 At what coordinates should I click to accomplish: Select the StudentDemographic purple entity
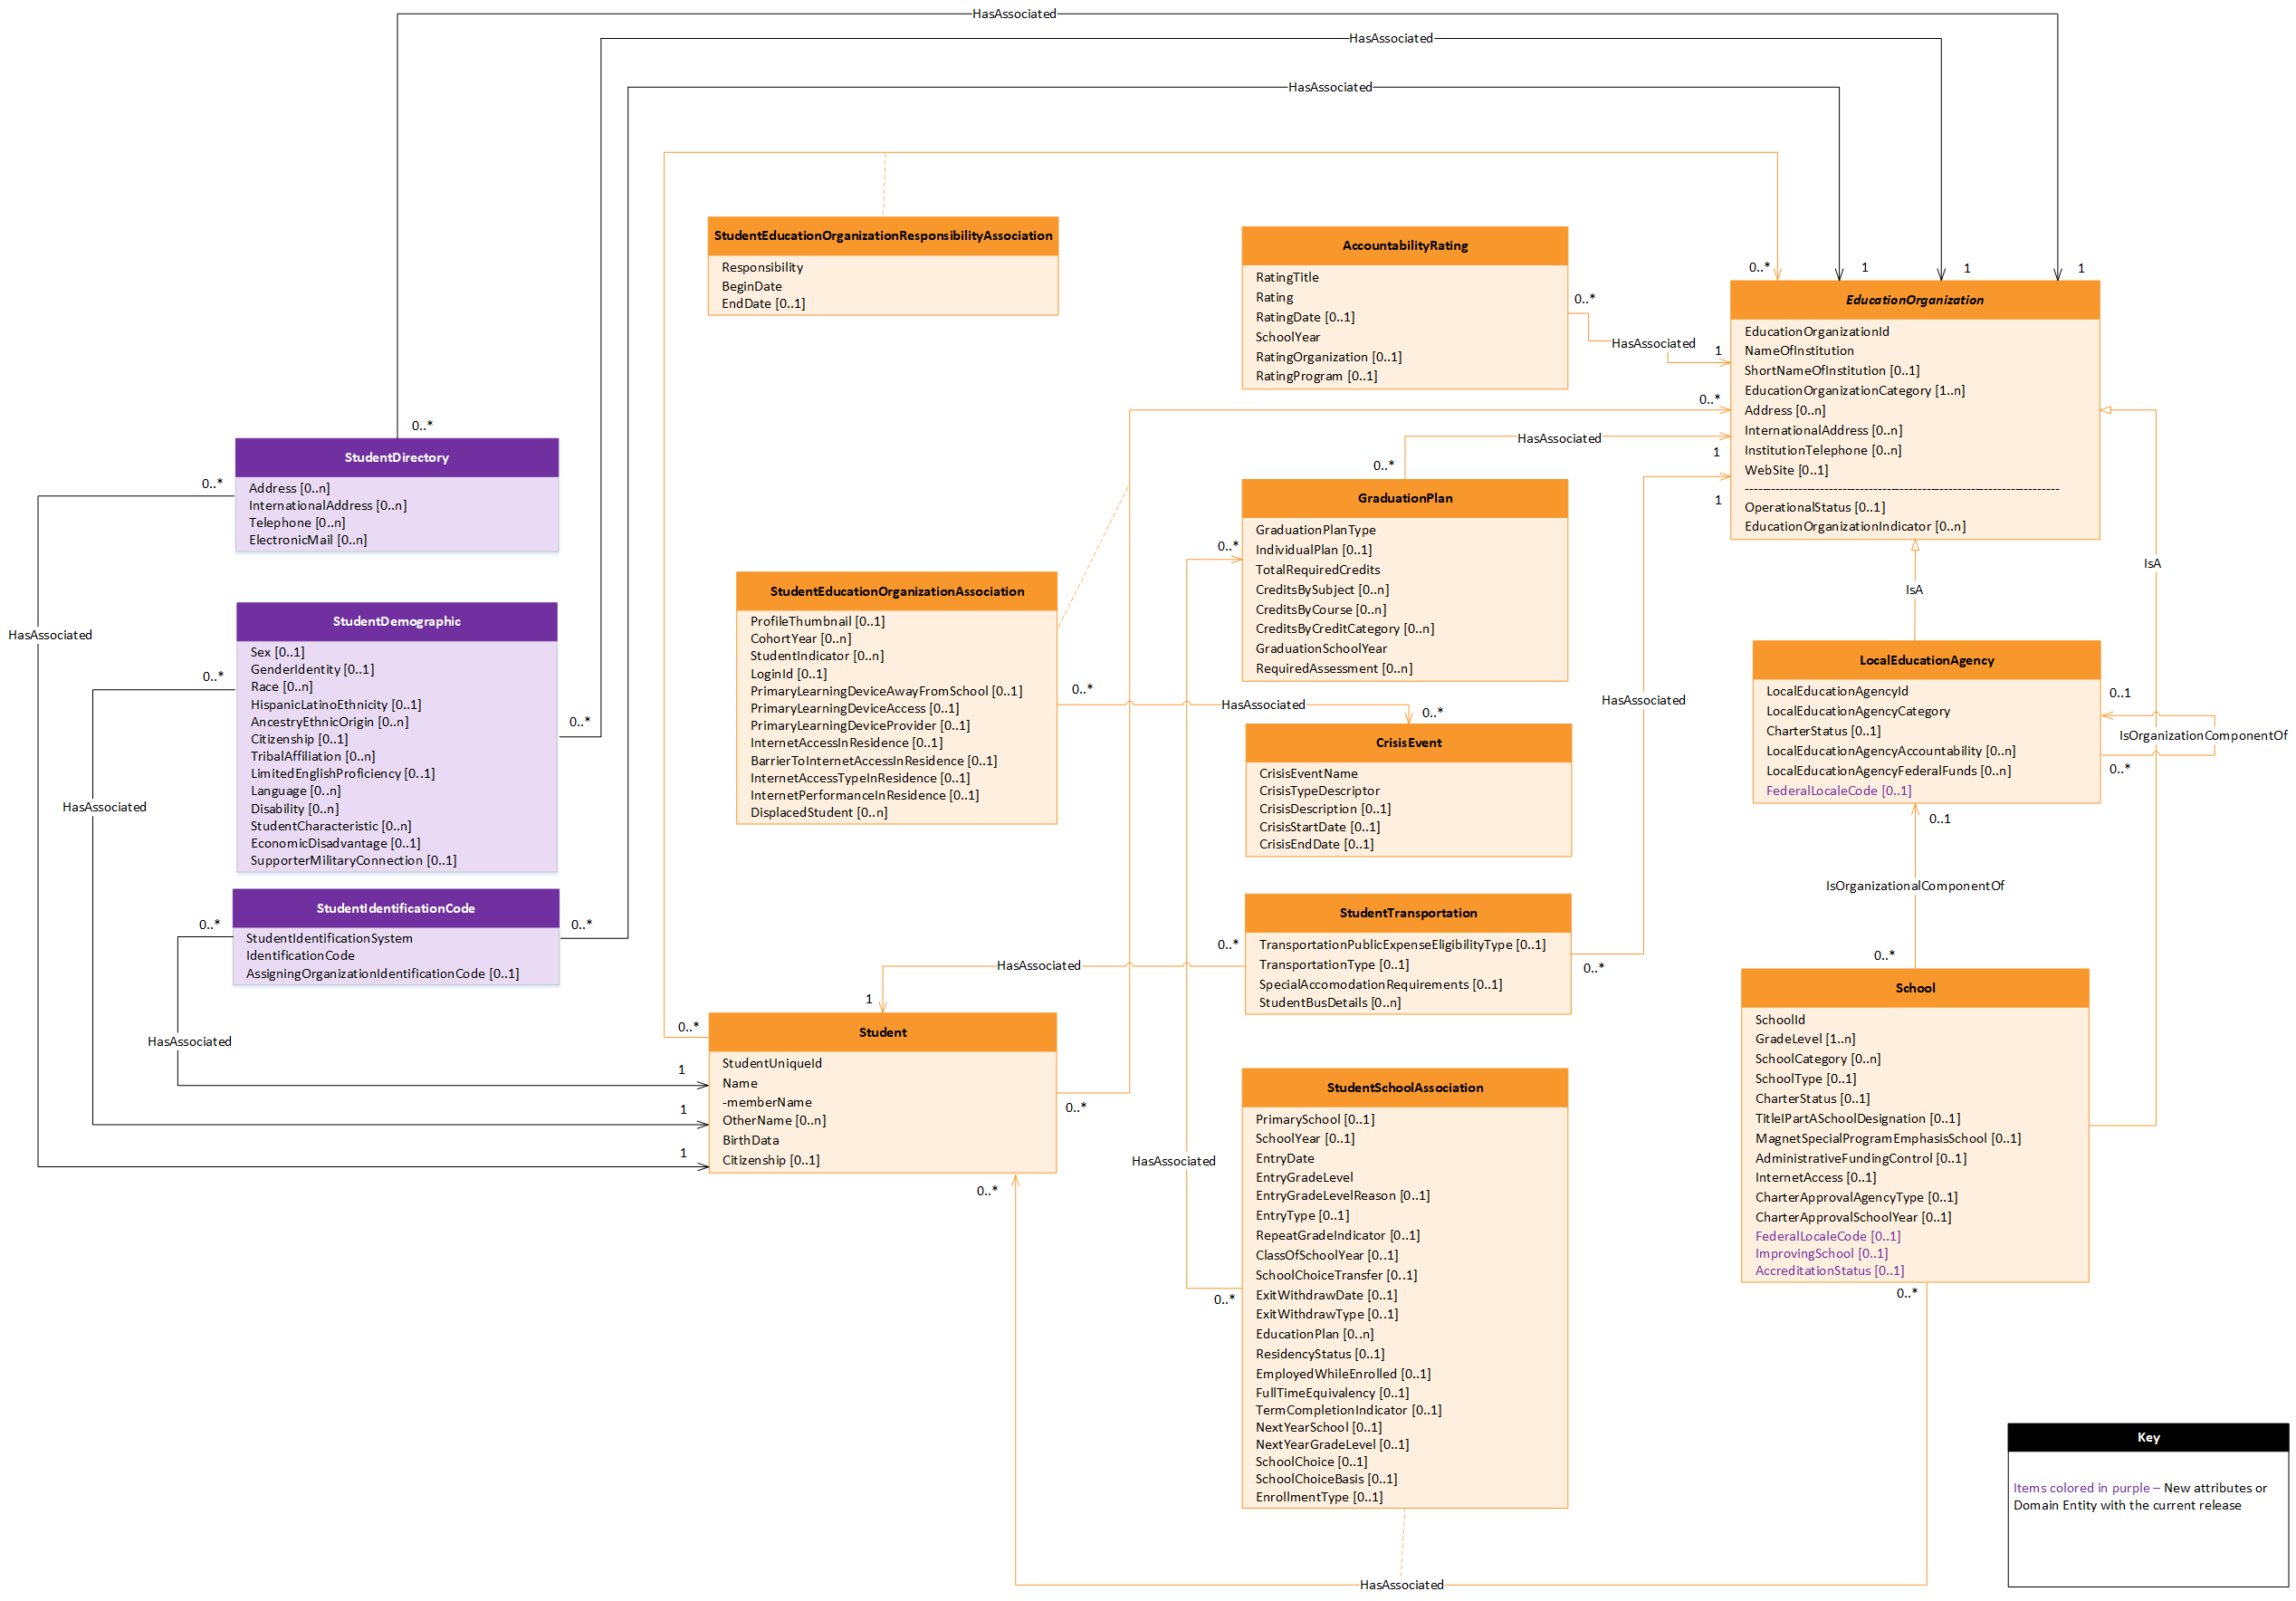[396, 621]
